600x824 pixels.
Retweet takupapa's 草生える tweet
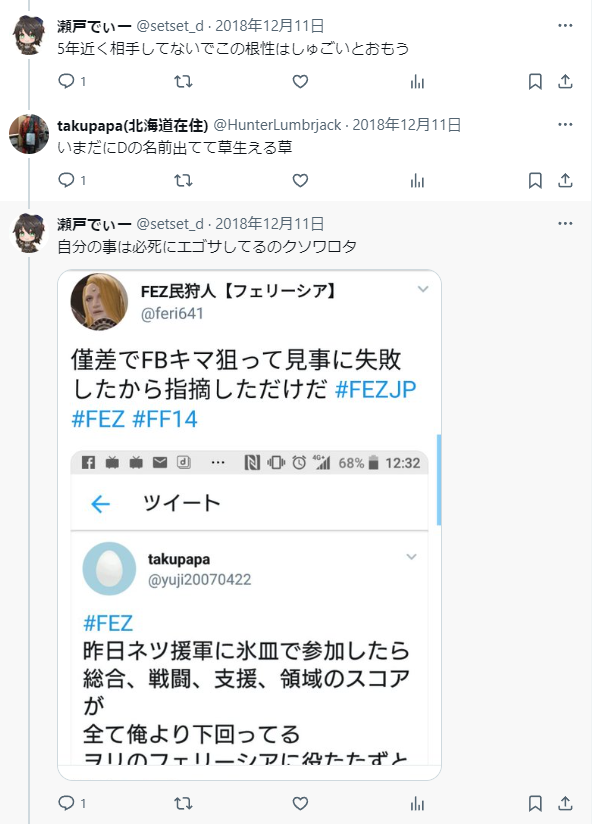pos(183,180)
